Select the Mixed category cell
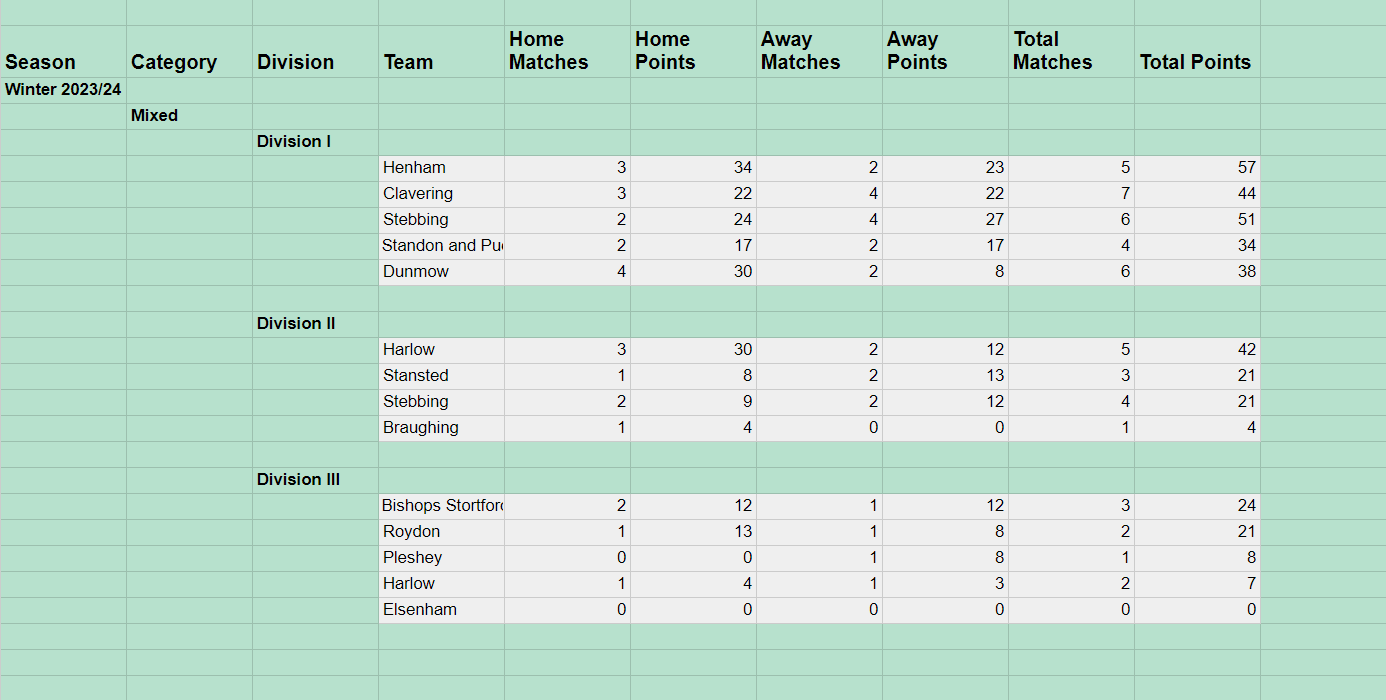Viewport: 1386px width, 700px height. 189,116
